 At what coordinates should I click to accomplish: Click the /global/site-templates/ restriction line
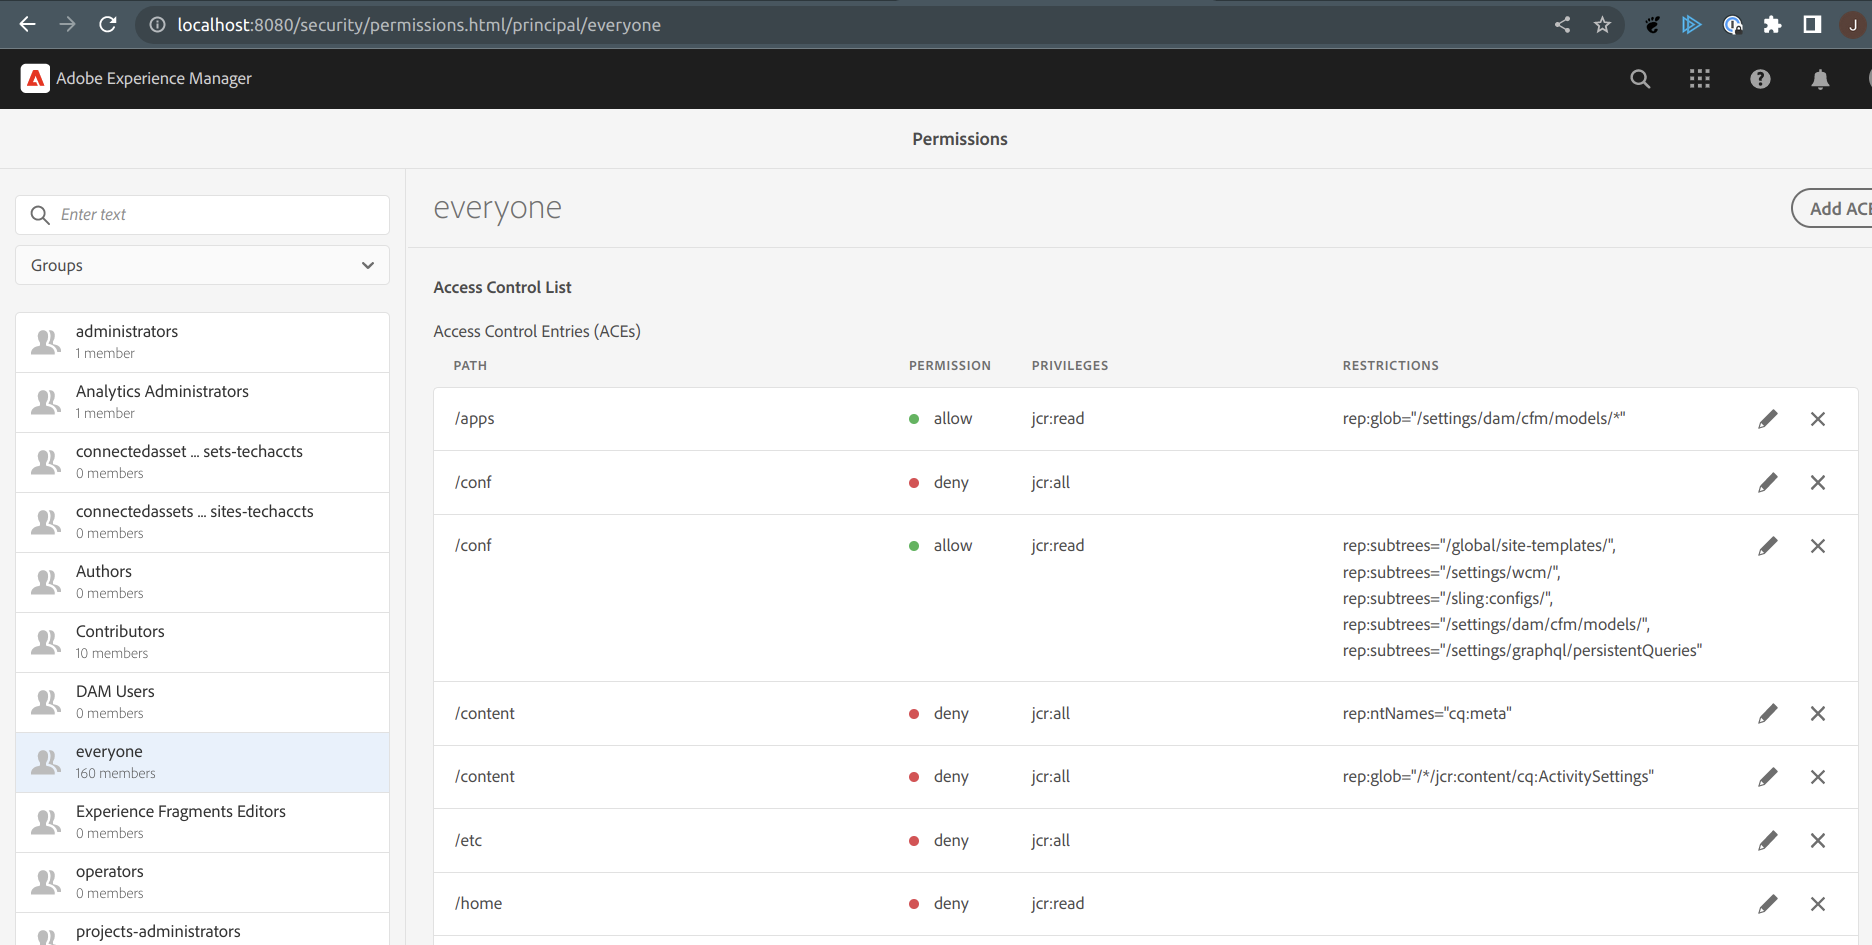pyautogui.click(x=1479, y=546)
